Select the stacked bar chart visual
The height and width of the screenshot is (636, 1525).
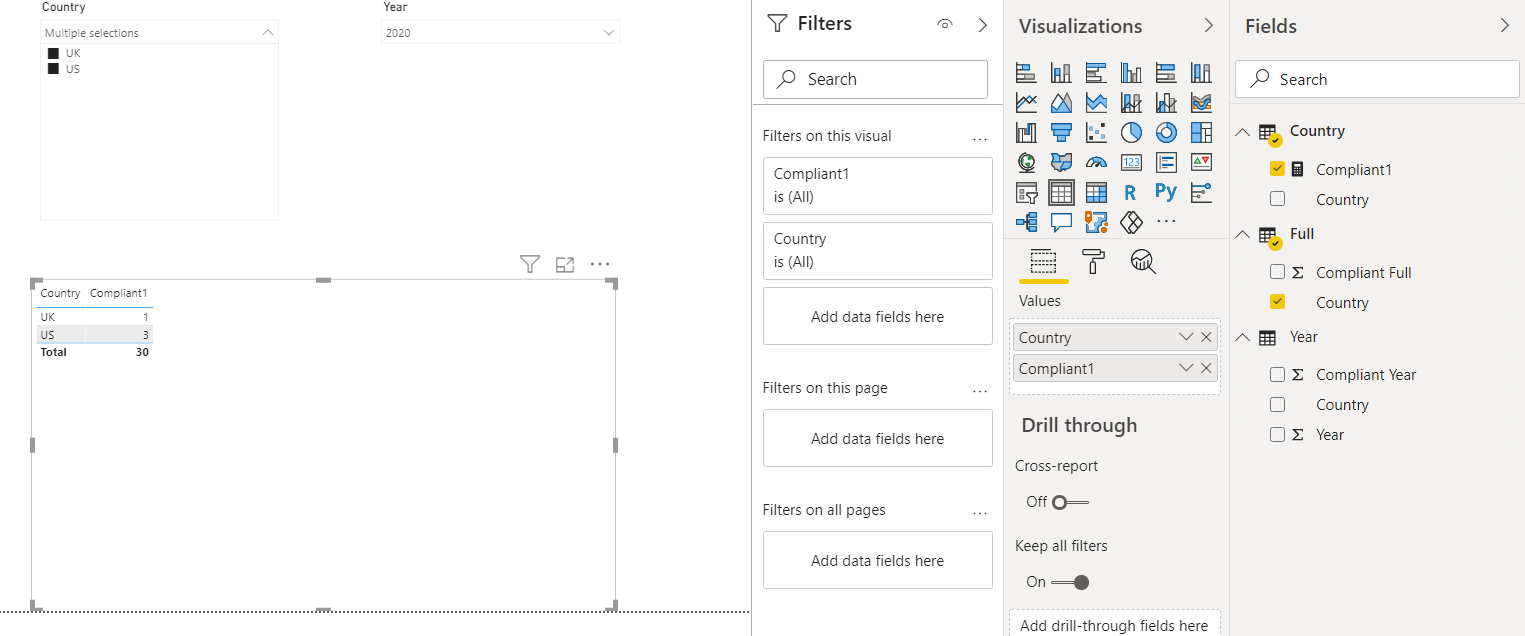coord(1026,73)
